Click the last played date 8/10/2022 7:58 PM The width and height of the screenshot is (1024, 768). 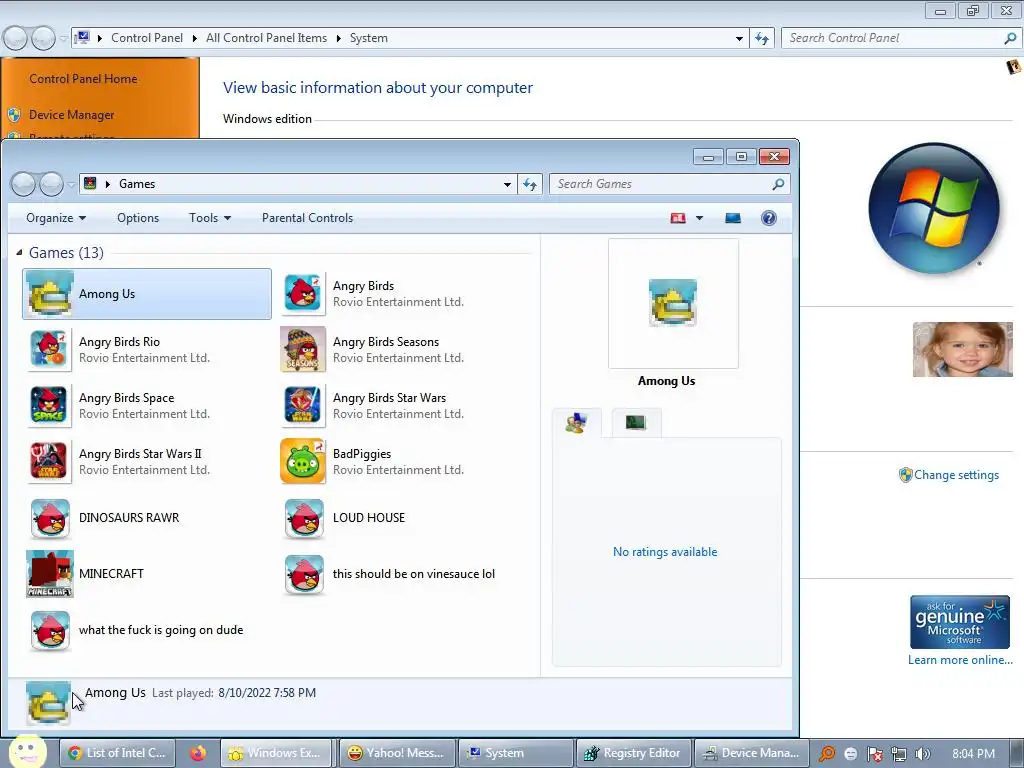pyautogui.click(x=267, y=693)
